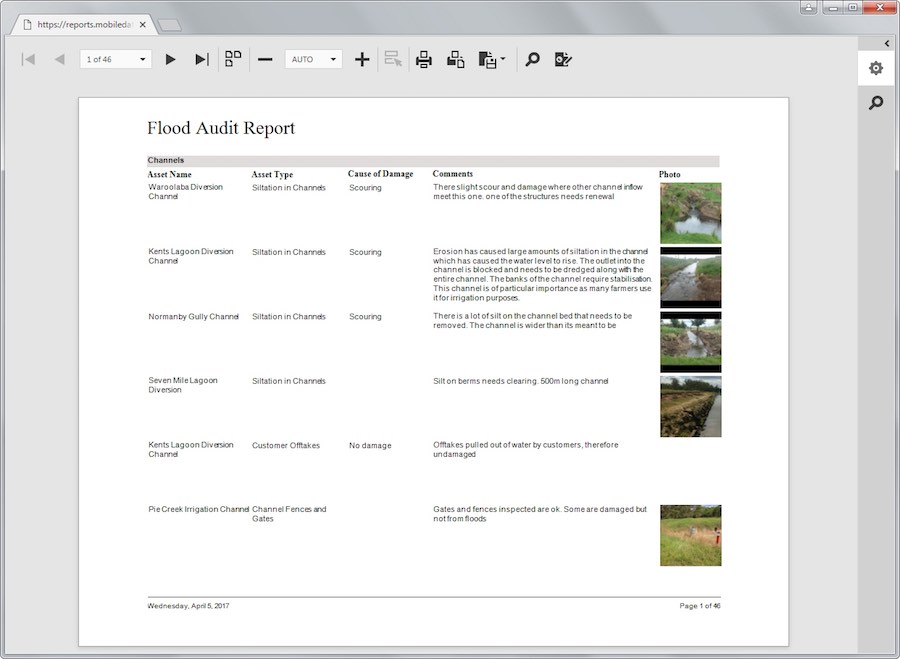The image size is (900, 659).
Task: Click the Page 1 of 46 footer text
Action: 700,606
